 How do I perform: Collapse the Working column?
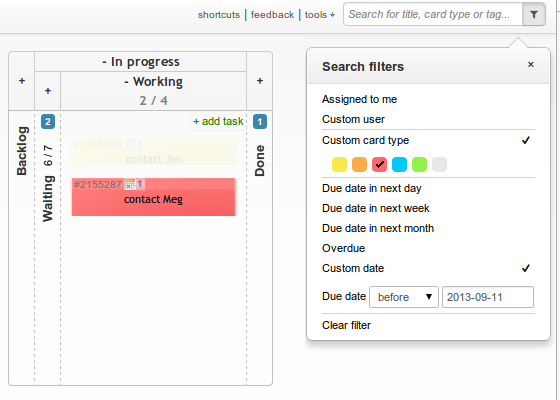126,82
